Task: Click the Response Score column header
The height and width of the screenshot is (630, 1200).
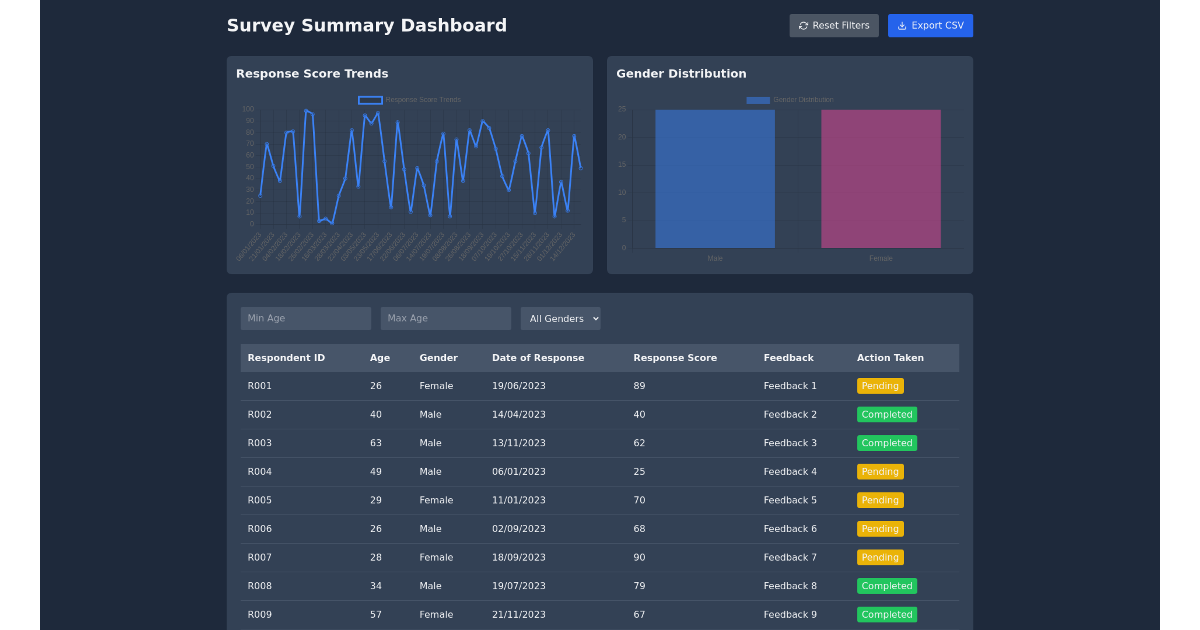Action: click(675, 358)
